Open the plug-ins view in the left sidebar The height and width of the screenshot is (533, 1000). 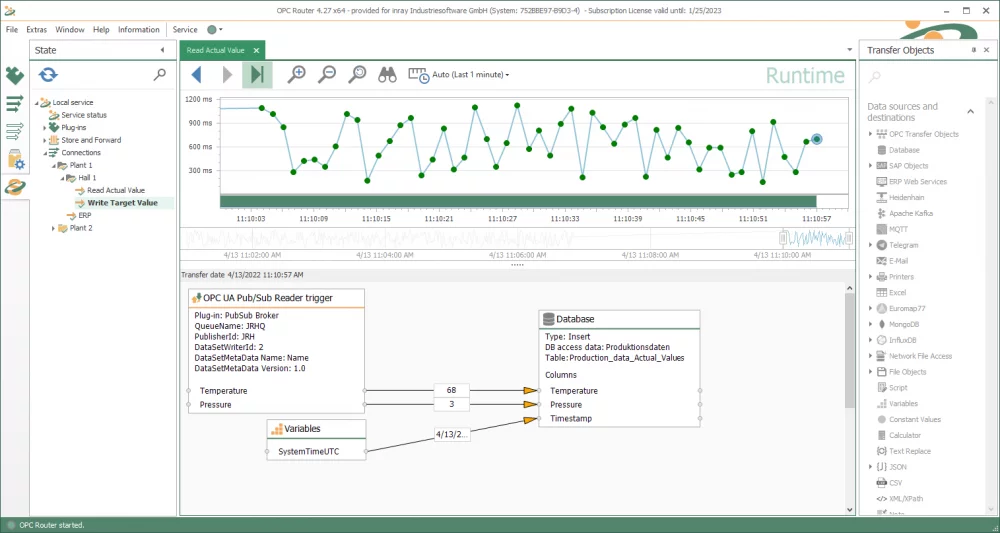tap(14, 76)
